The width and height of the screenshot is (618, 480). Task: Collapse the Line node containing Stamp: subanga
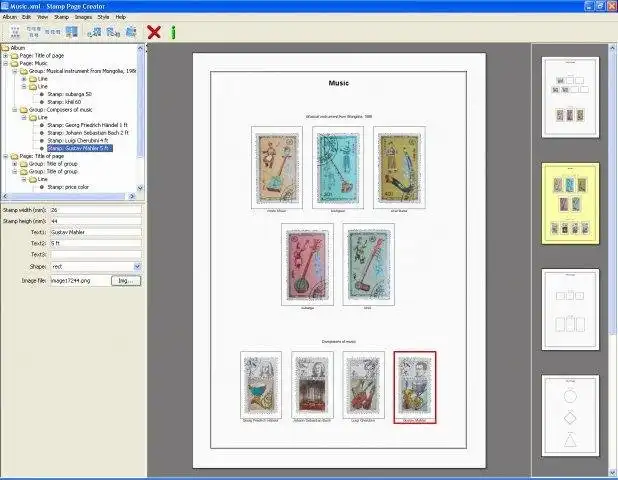[24, 87]
